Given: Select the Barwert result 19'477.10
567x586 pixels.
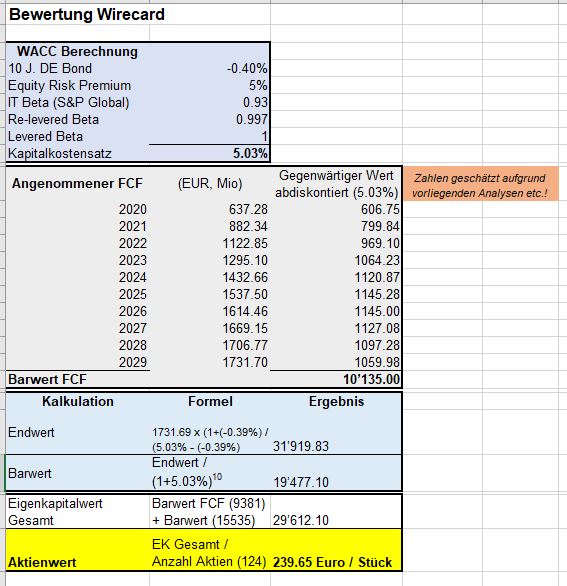Looking at the screenshot, I should click(301, 482).
